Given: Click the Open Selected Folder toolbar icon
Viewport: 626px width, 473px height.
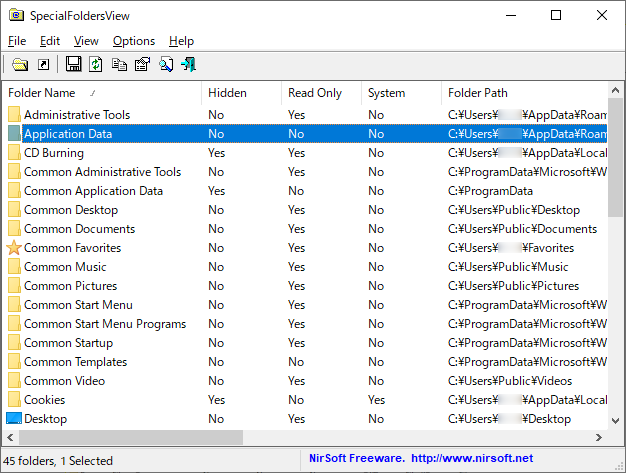Looking at the screenshot, I should point(20,65).
